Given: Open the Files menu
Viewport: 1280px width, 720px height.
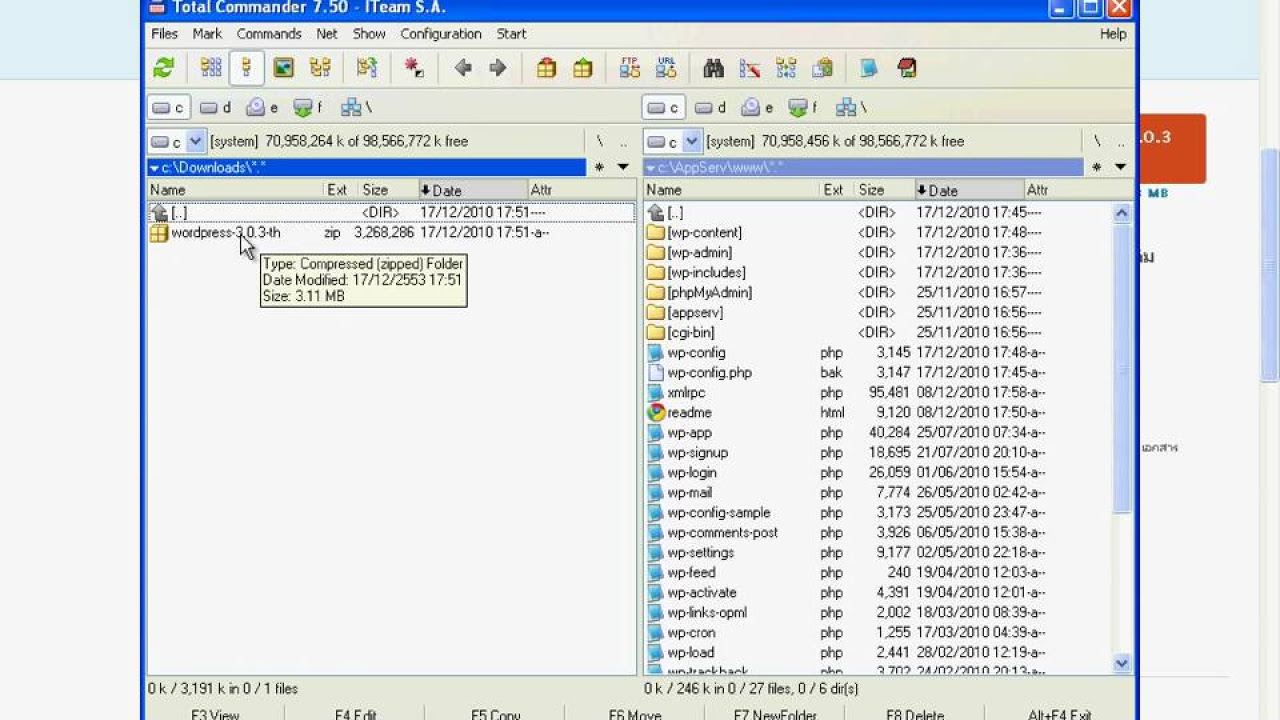Looking at the screenshot, I should (164, 33).
